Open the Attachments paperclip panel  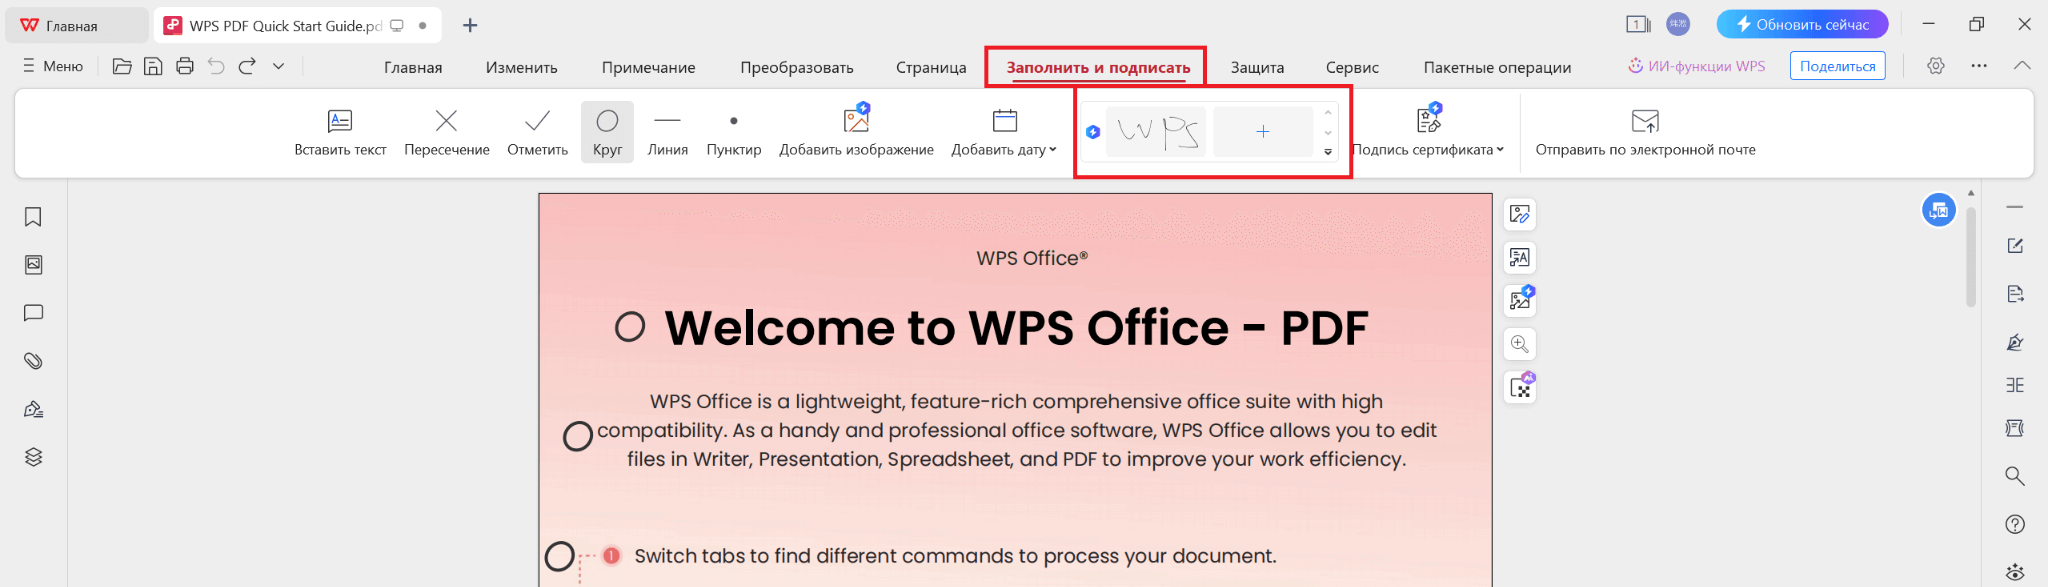coord(33,361)
